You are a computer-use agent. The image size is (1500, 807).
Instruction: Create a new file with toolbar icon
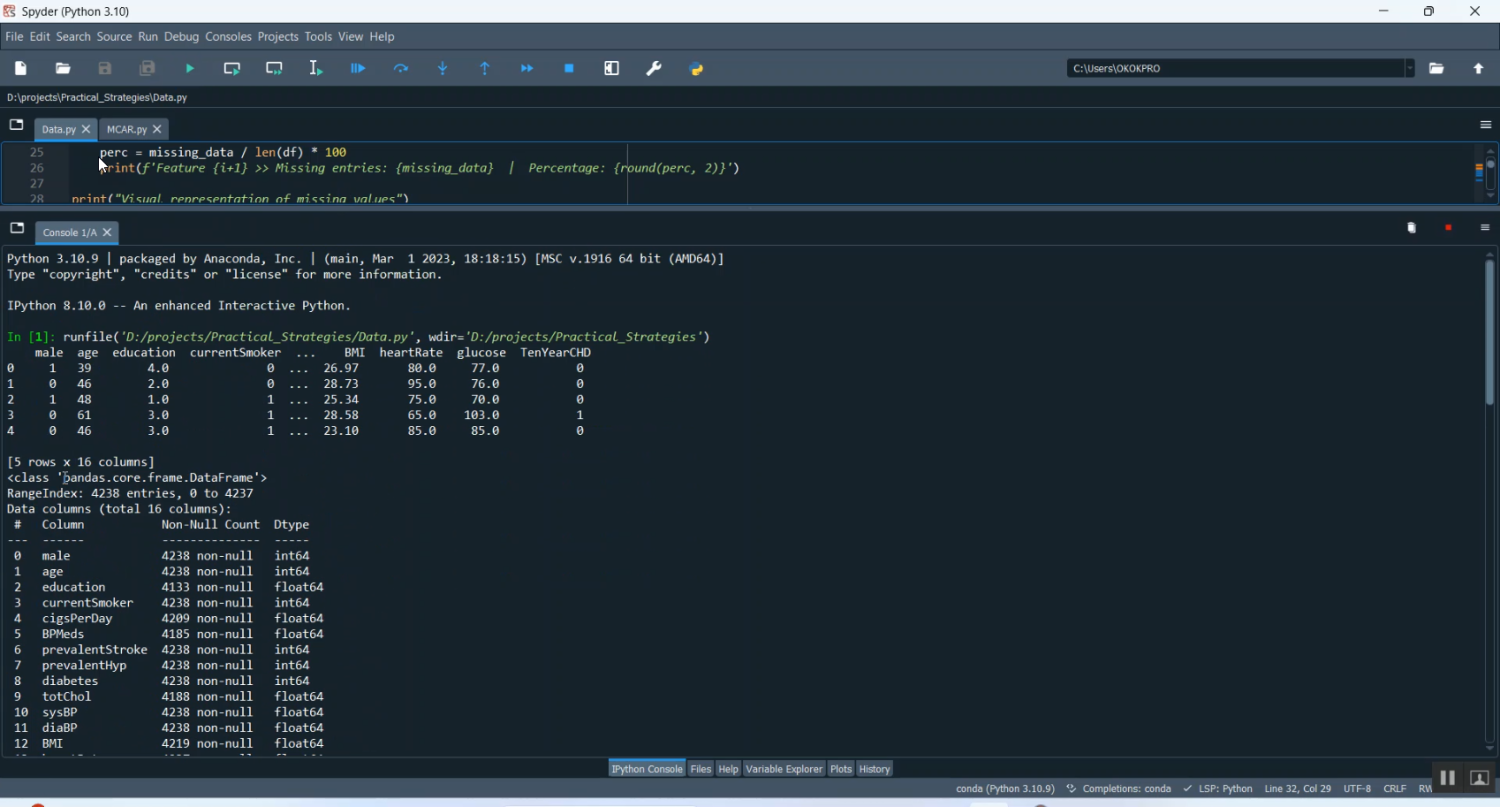21,69
